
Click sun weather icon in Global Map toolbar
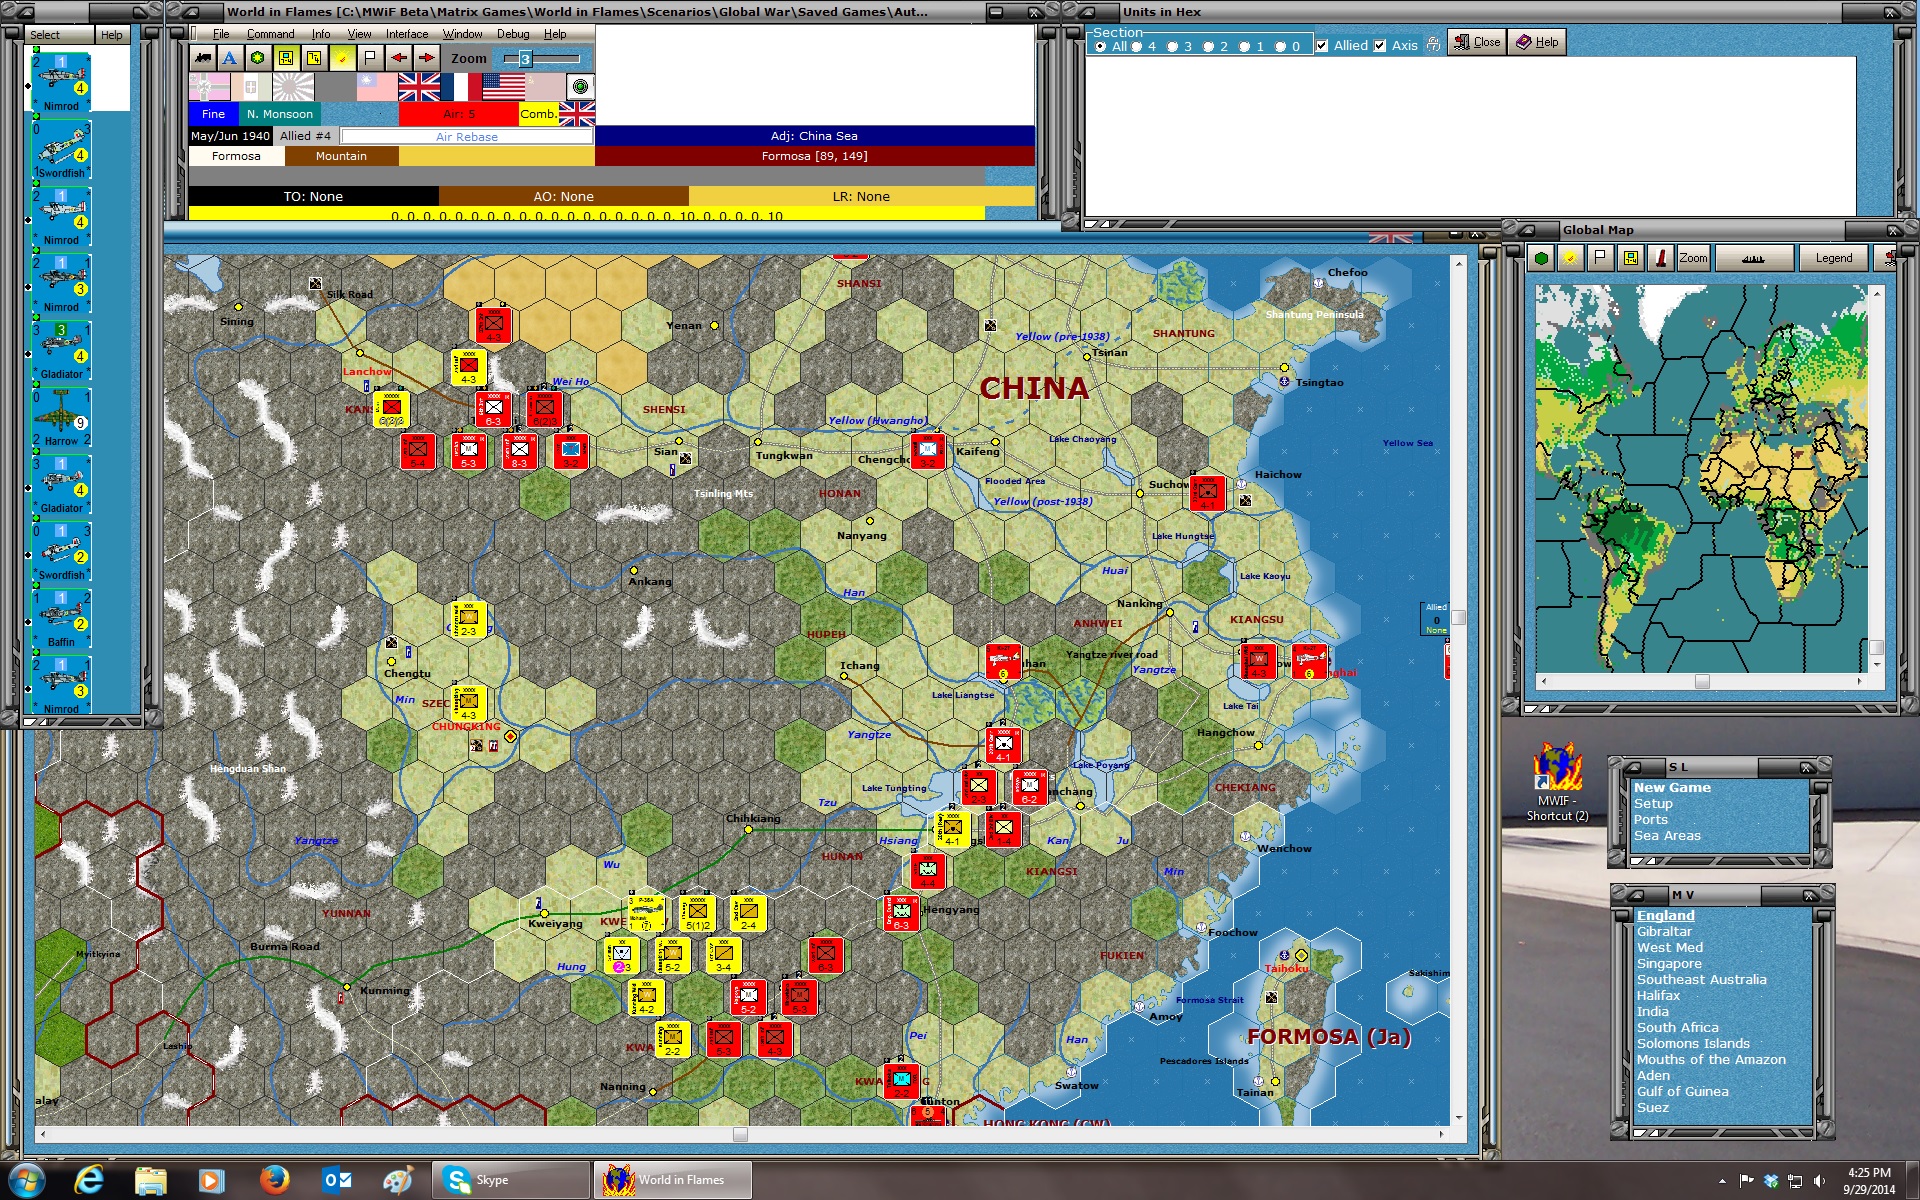[x=1570, y=258]
